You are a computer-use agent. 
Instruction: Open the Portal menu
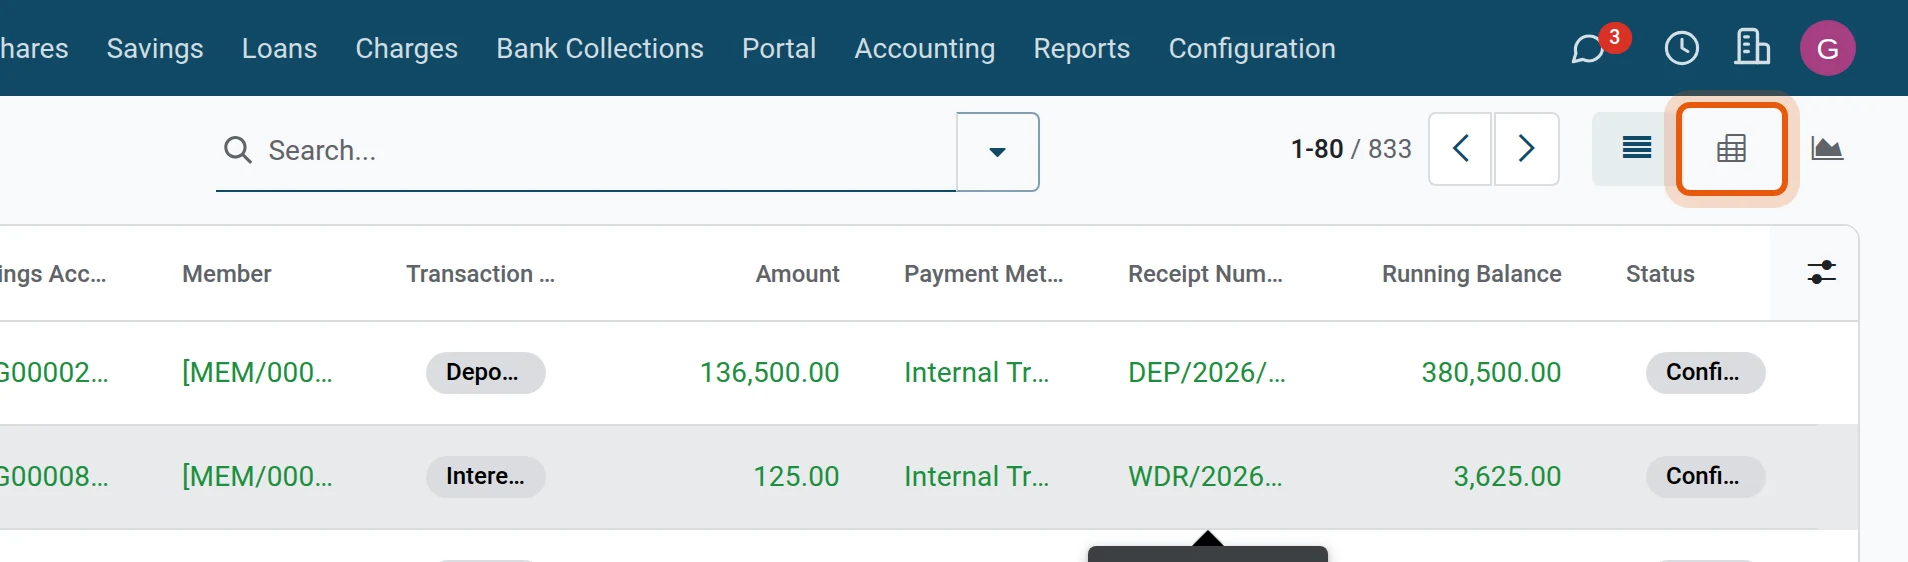click(779, 48)
